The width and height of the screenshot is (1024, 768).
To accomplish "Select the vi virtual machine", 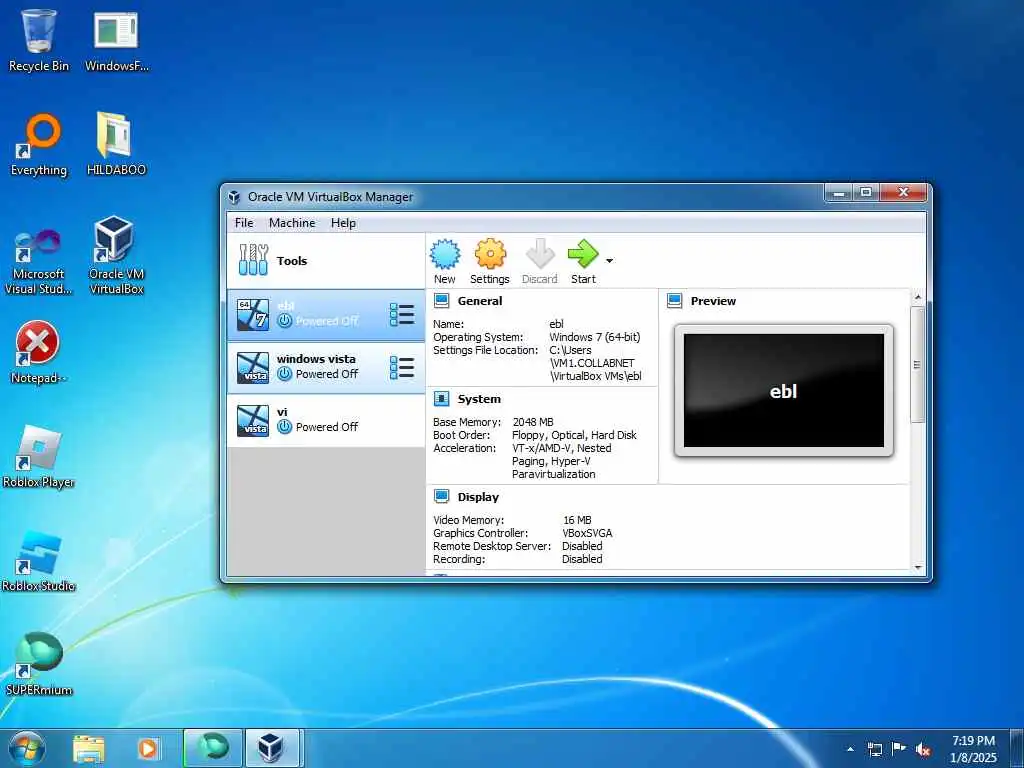I will (x=326, y=421).
